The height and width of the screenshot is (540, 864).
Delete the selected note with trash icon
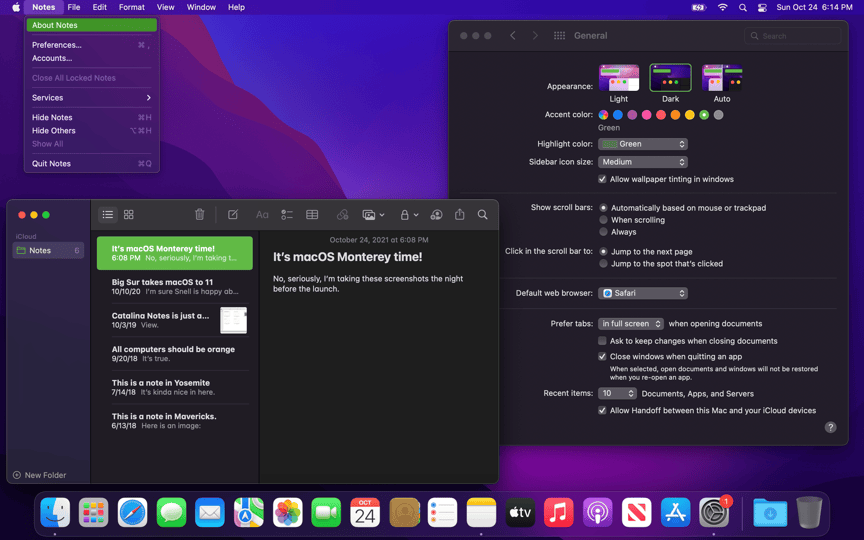pyautogui.click(x=199, y=214)
